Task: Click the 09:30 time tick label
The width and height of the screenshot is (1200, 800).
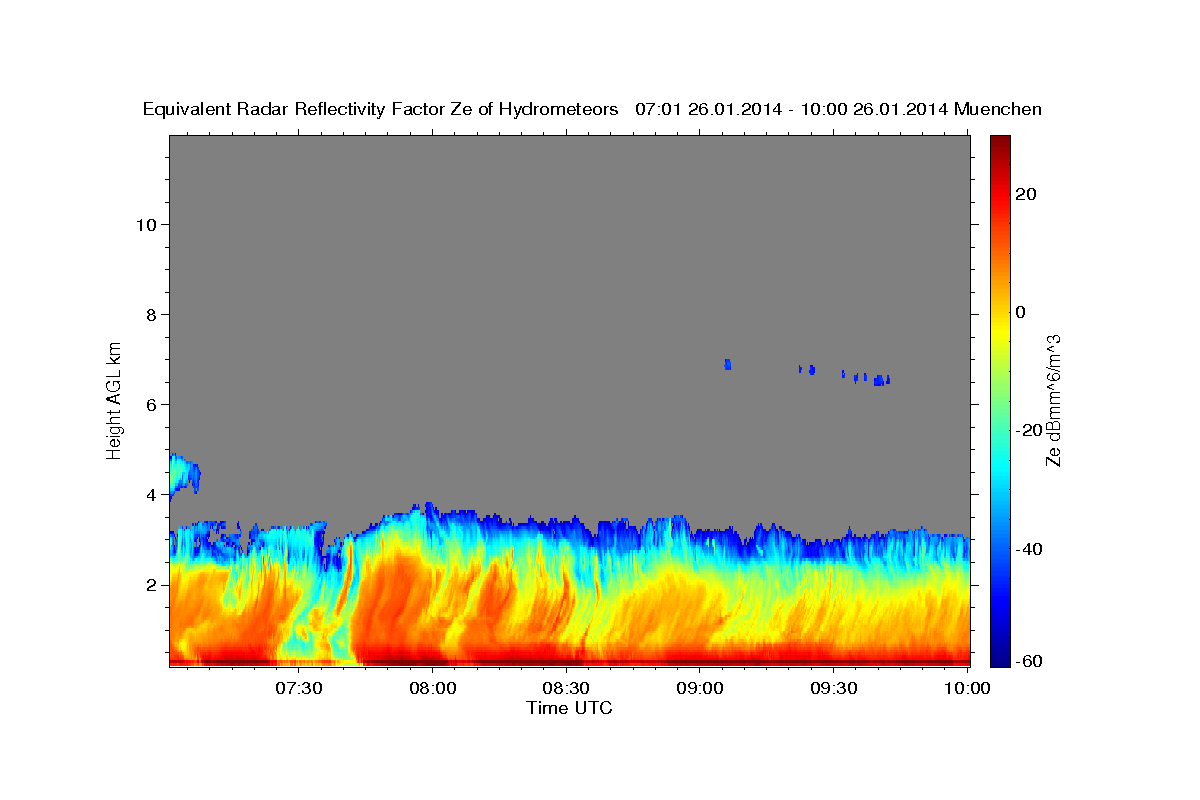Action: [x=834, y=688]
